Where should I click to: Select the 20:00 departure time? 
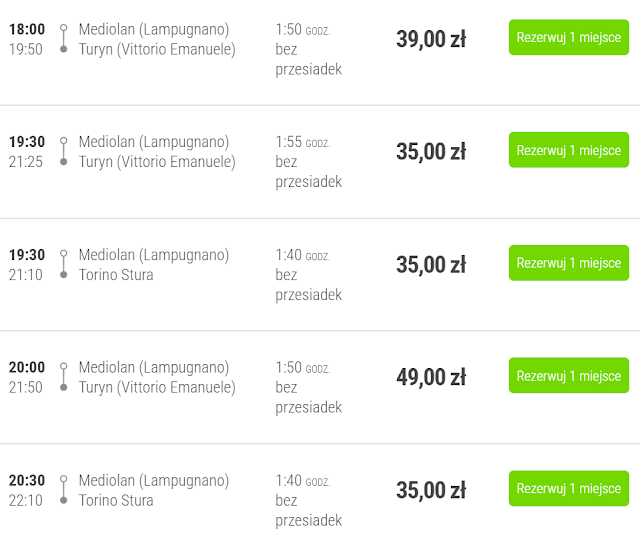tap(27, 367)
